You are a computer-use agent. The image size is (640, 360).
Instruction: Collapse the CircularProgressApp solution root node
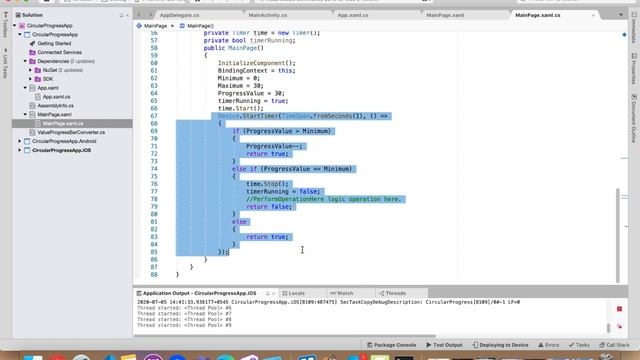tap(15, 25)
